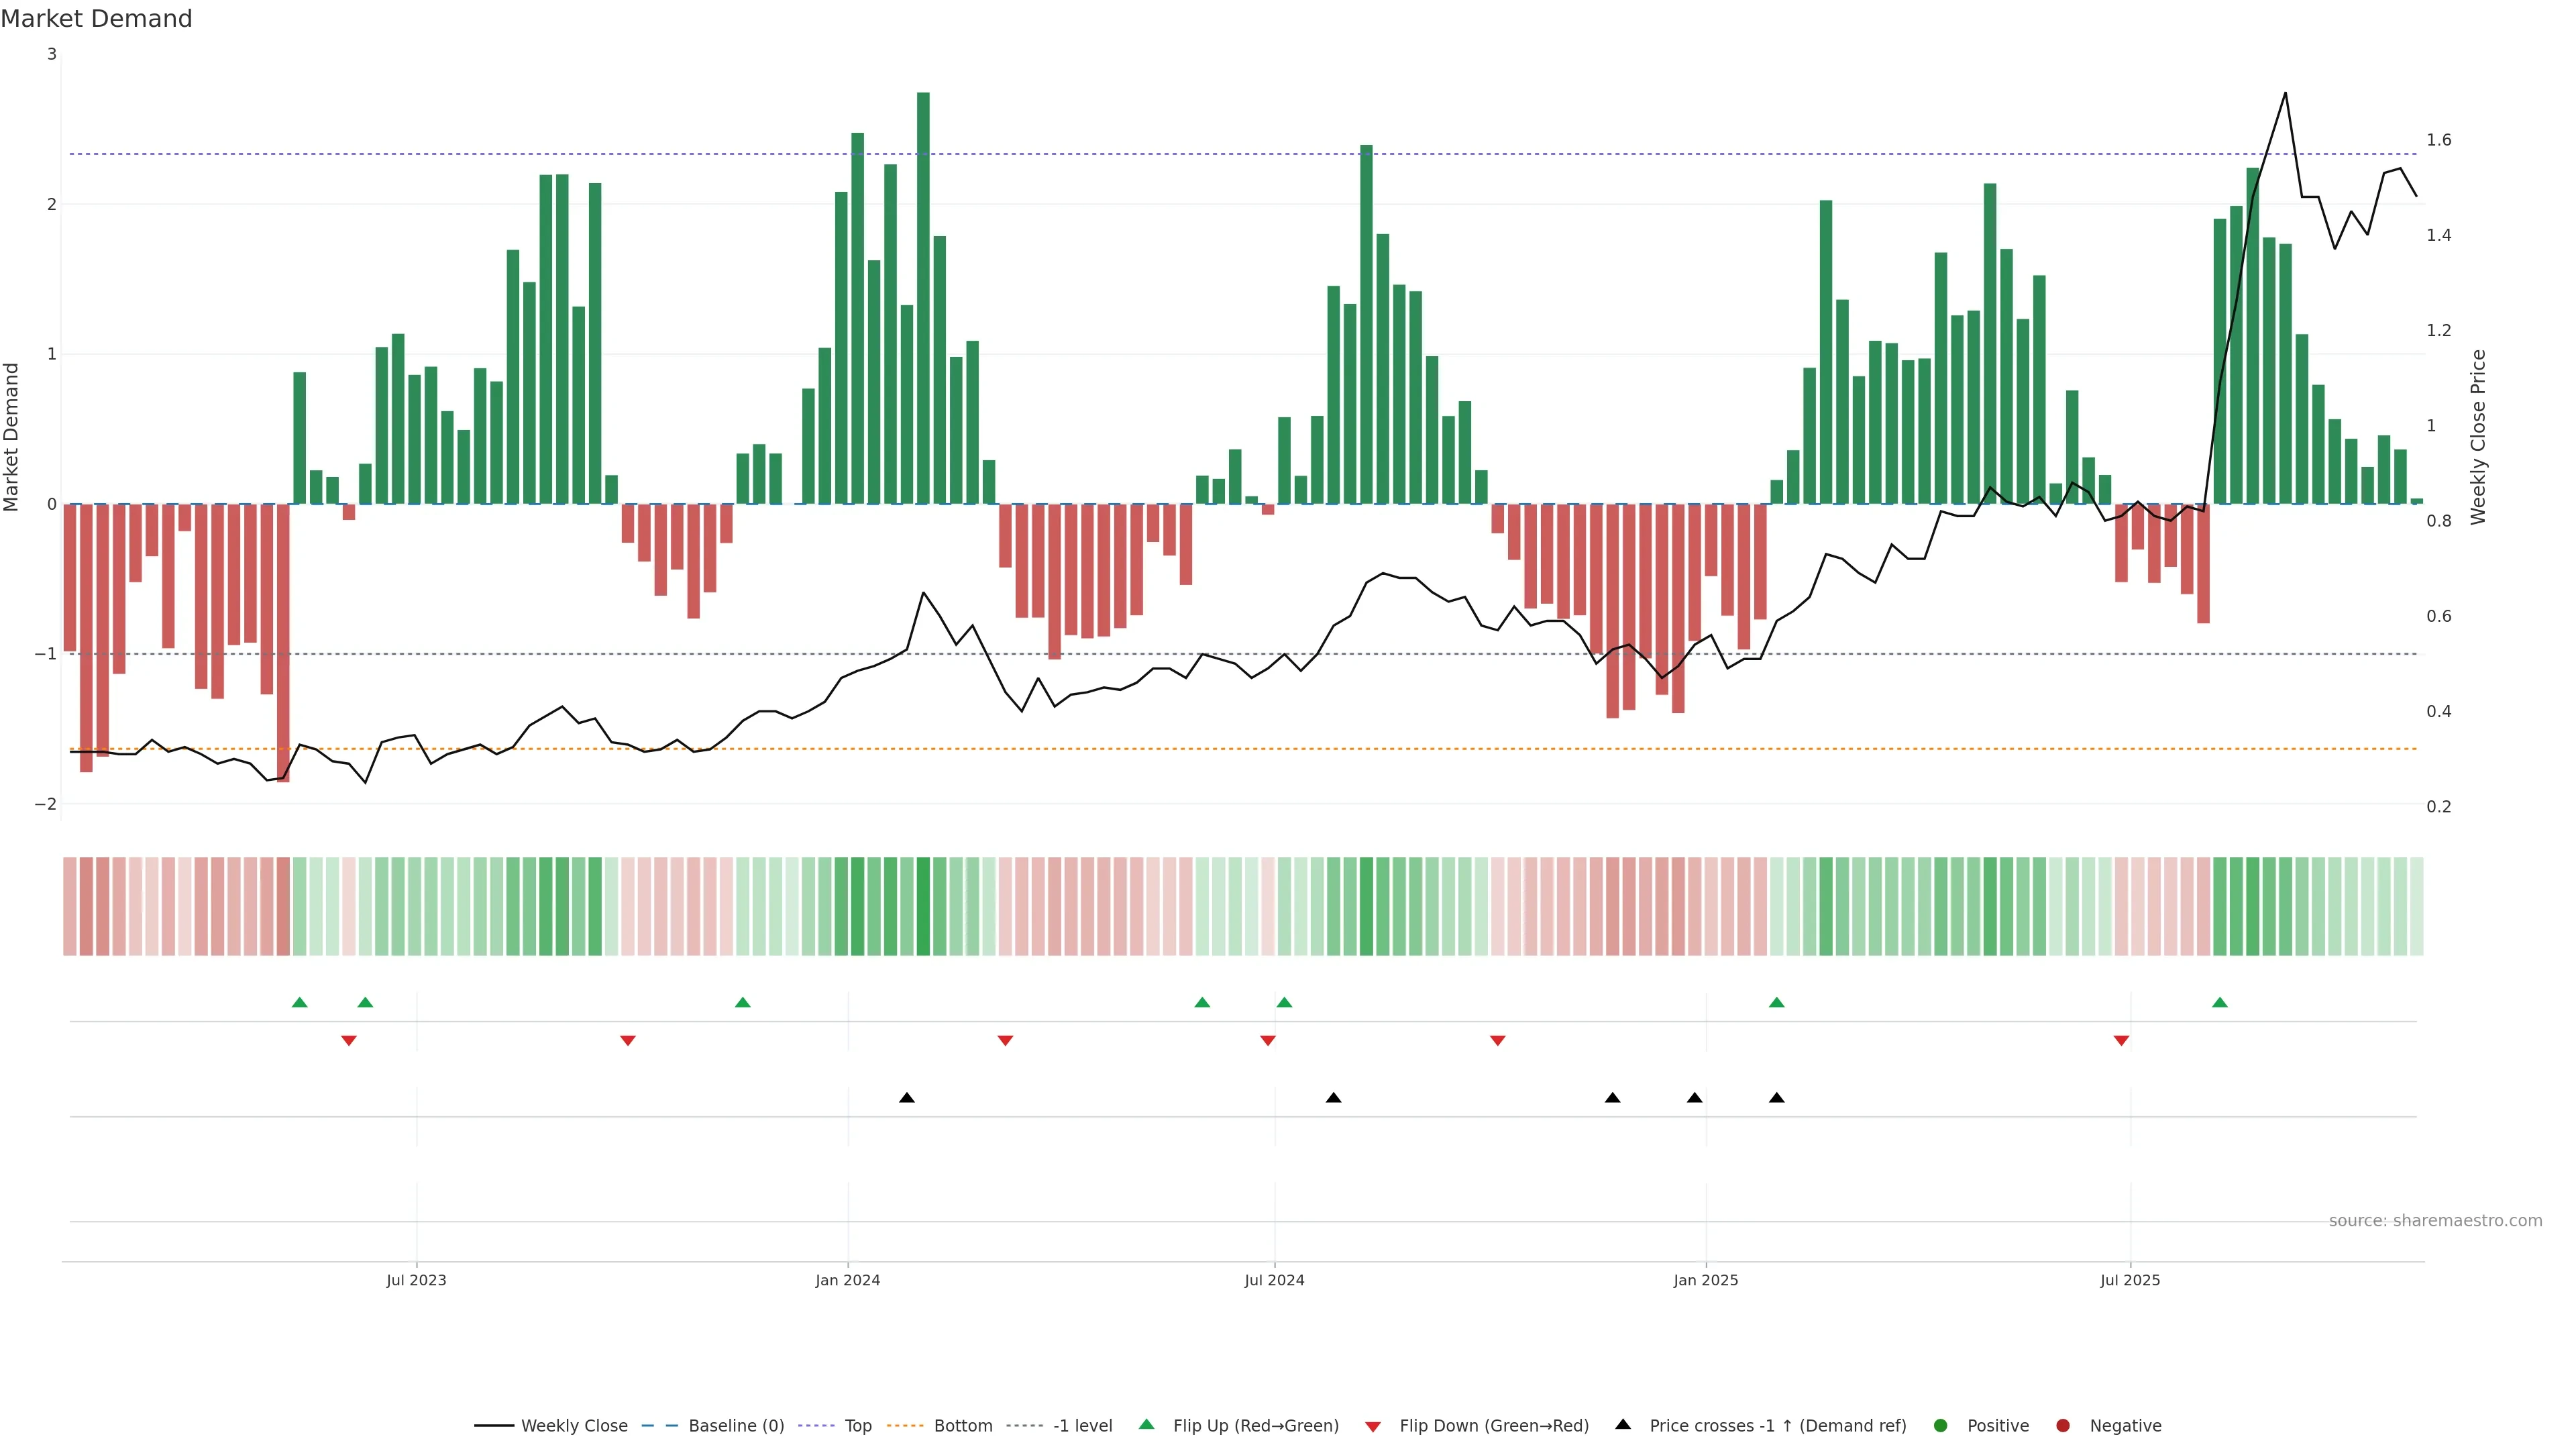Viewport: 2576px width, 1449px height.
Task: Toggle the -1 level legend entry
Action: [x=1082, y=1426]
